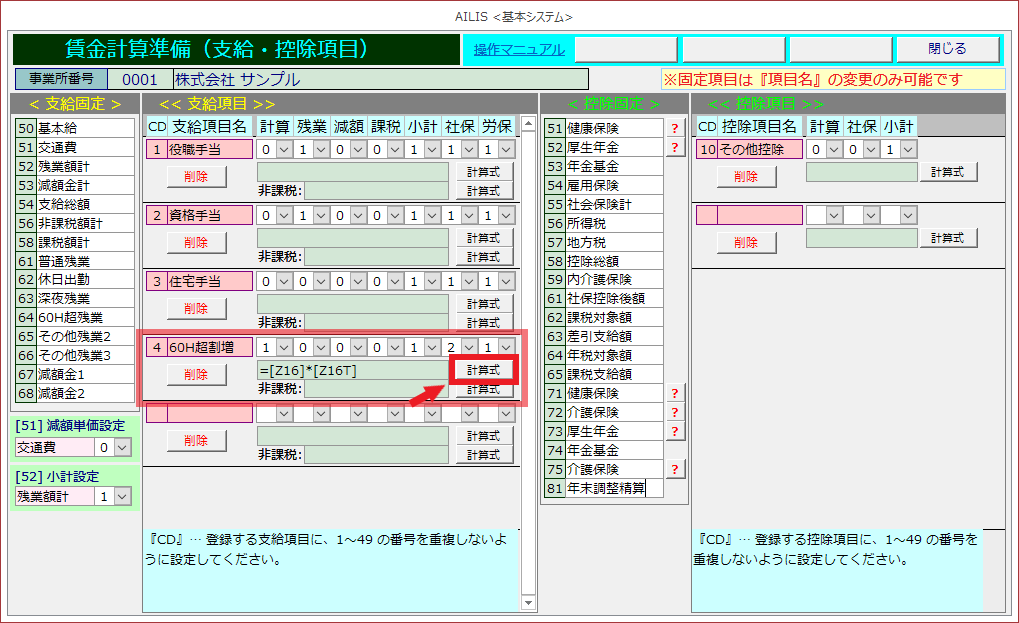This screenshot has width=1019, height=623.
Task: Delete the 資格手当 item with 削除
Action: coord(197,241)
